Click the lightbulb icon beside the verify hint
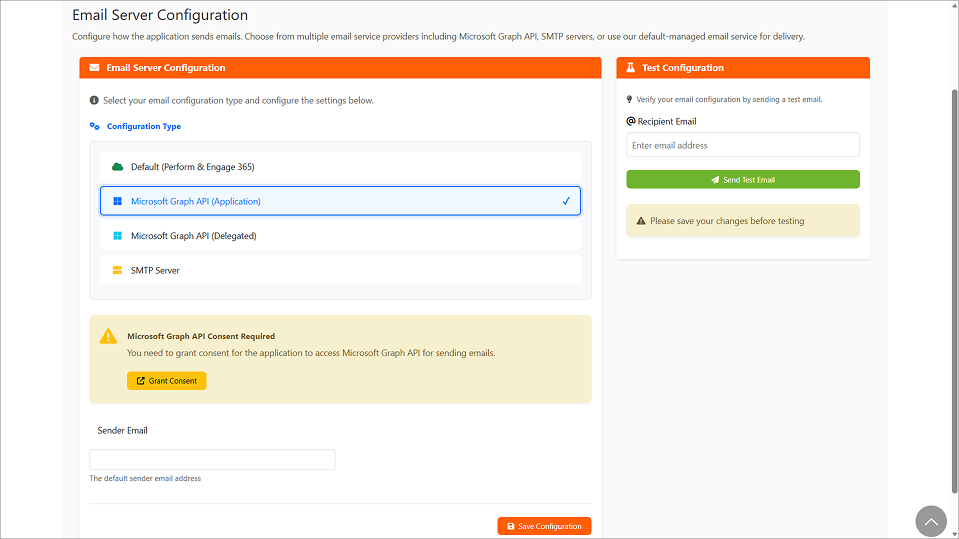 click(629, 99)
